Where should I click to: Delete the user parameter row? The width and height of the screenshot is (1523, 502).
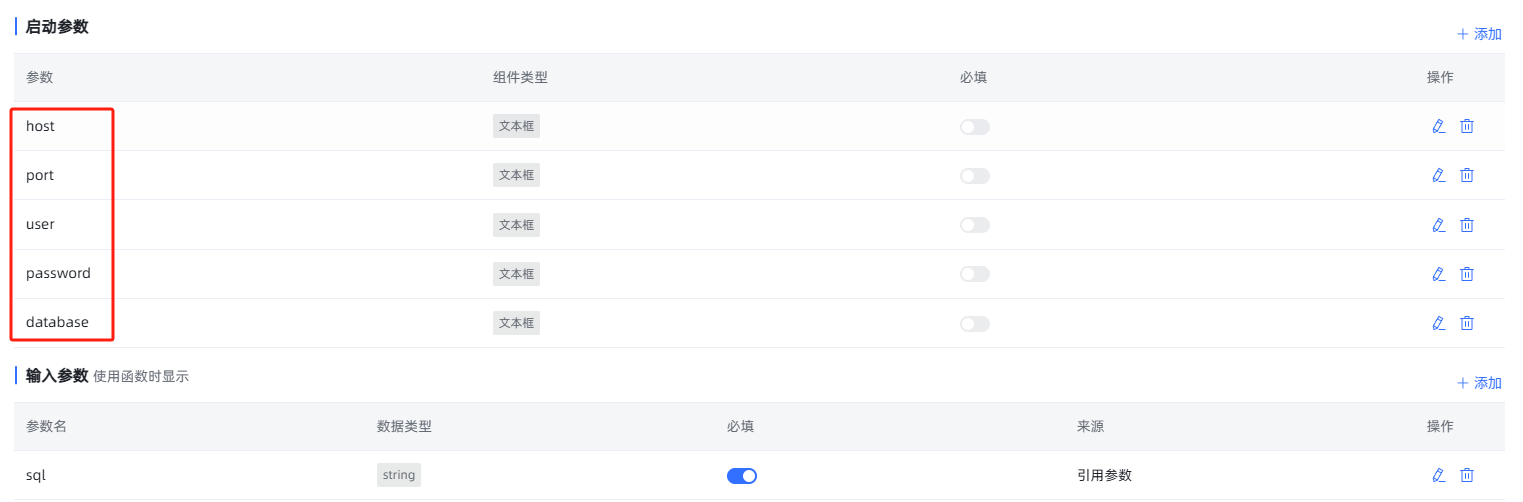coord(1467,225)
